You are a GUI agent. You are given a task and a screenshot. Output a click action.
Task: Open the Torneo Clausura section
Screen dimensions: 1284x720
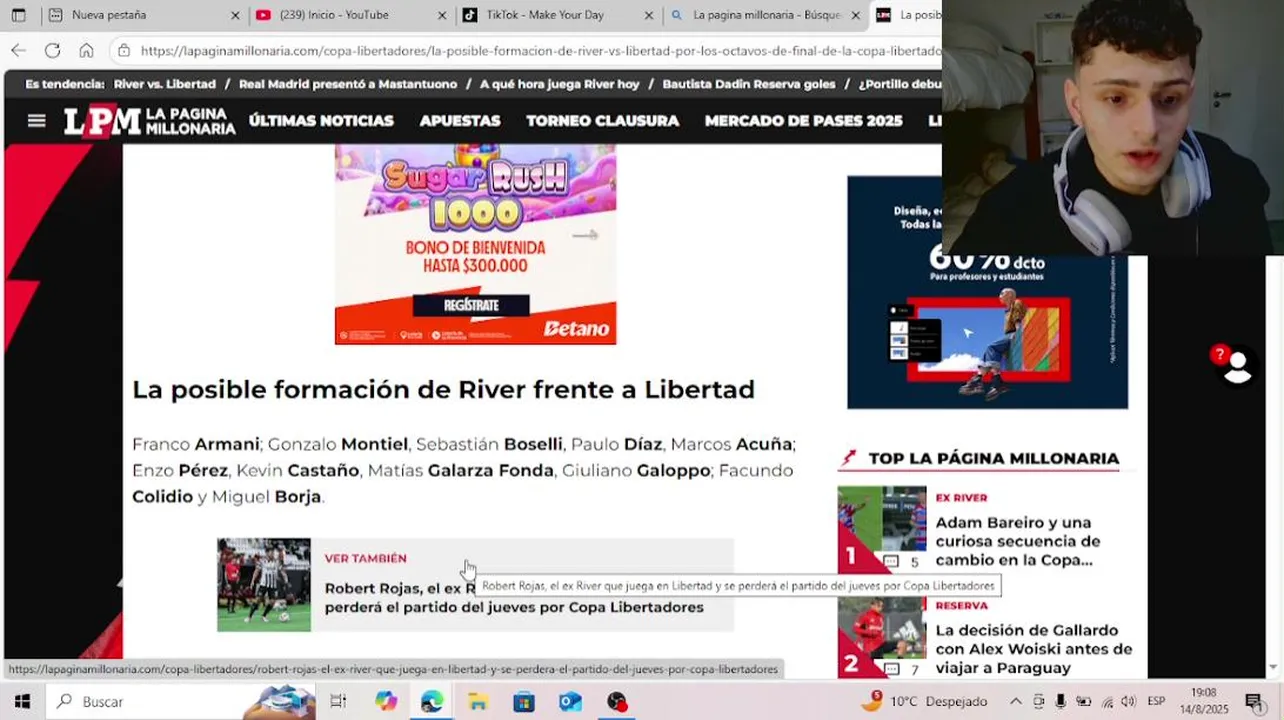603,121
